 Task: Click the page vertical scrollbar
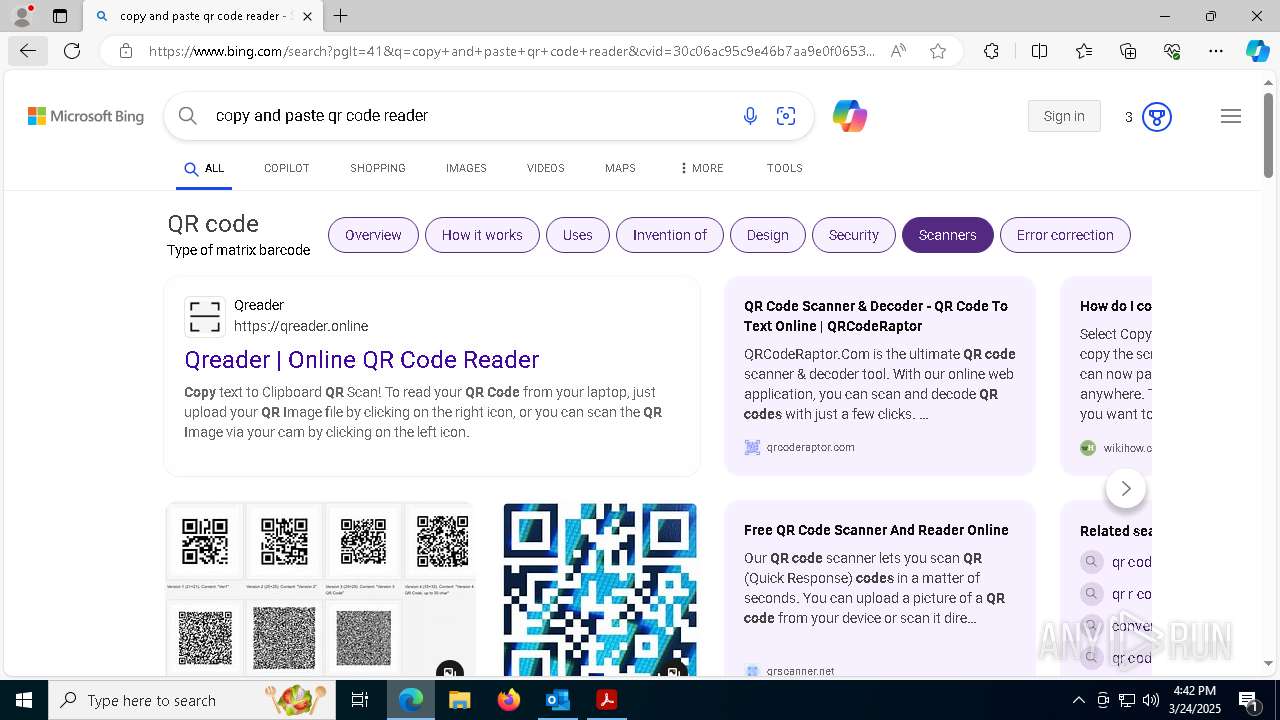1268,136
